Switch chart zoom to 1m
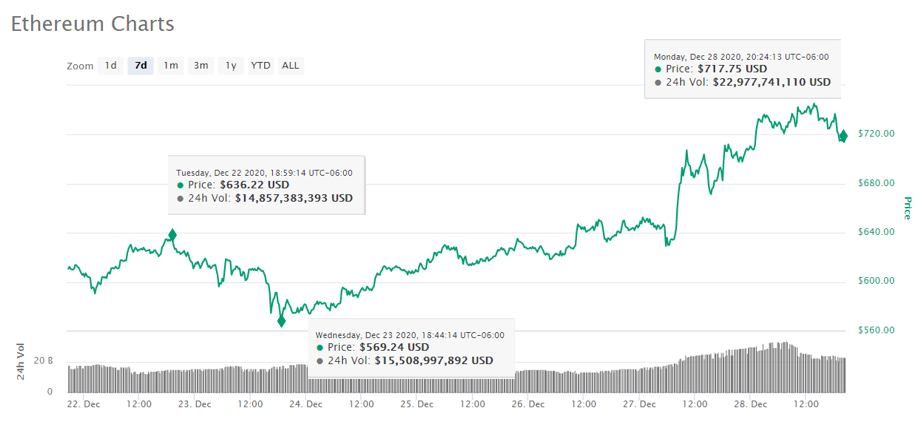 click(171, 66)
